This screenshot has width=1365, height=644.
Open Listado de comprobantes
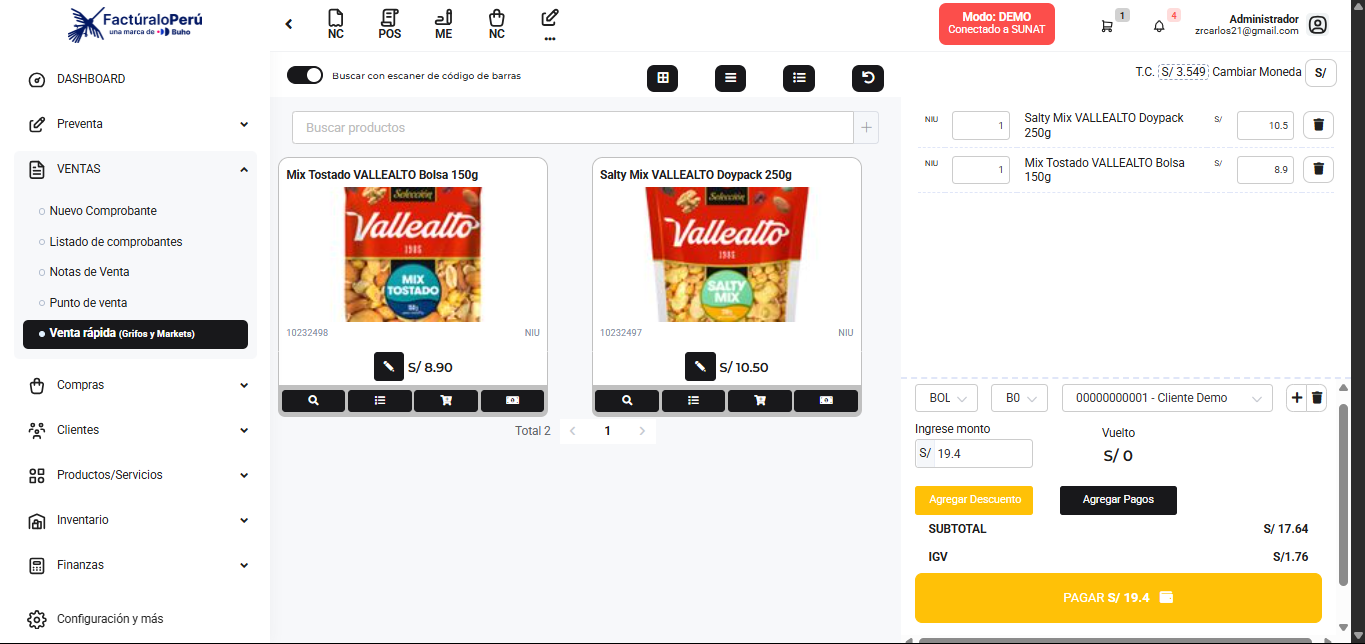116,242
